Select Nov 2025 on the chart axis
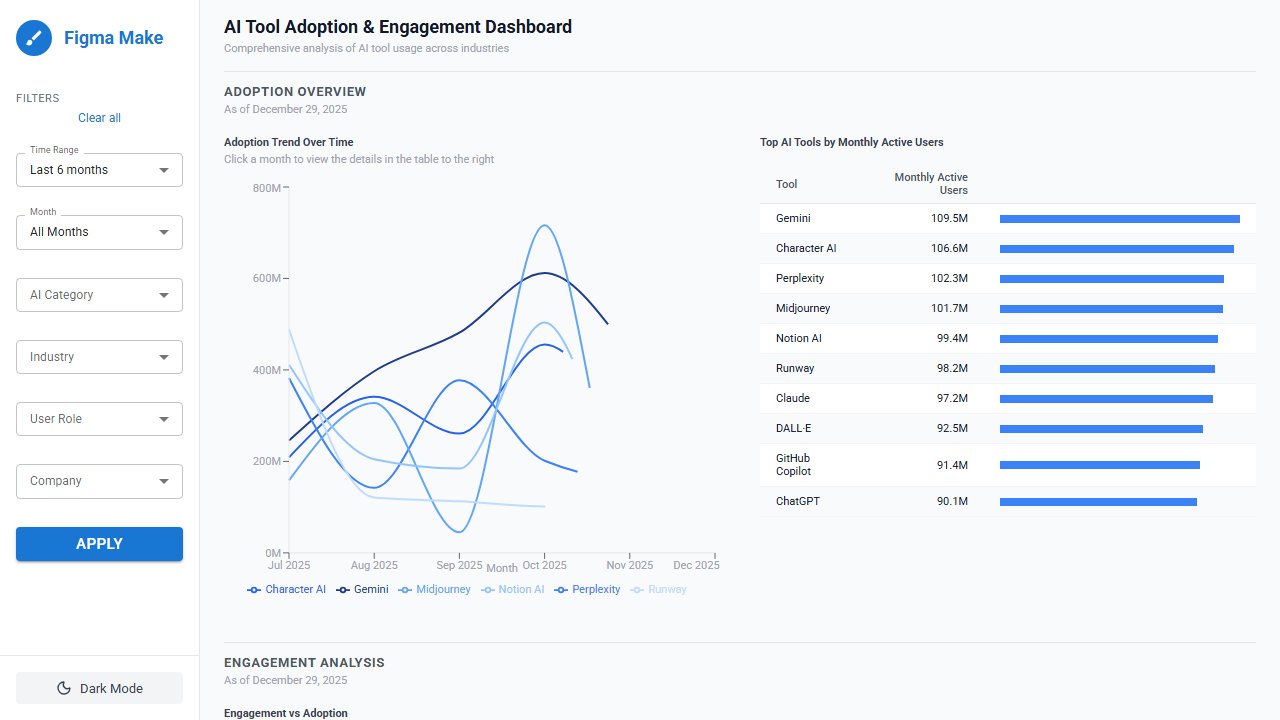This screenshot has height=720, width=1280. 630,566
